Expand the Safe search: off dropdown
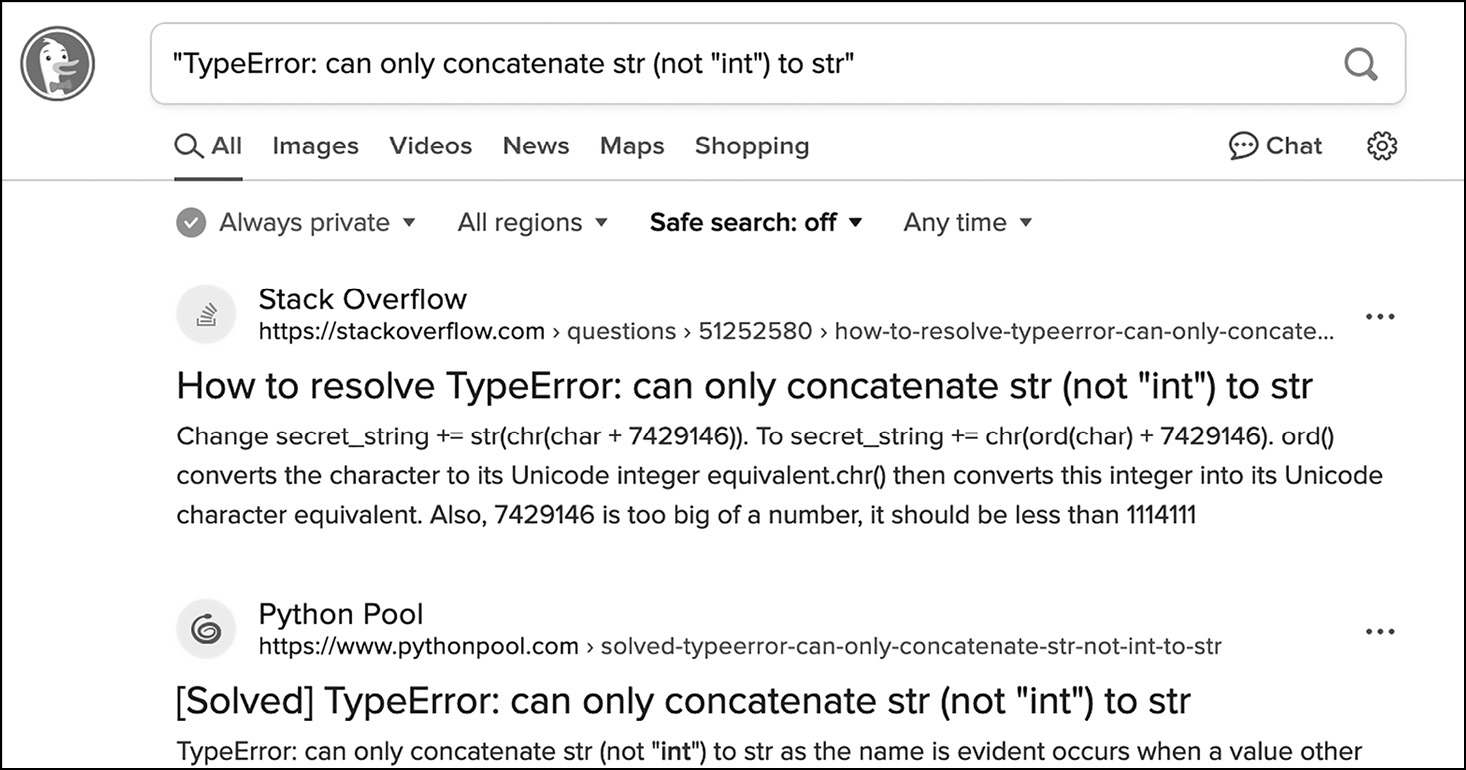Screen dimensions: 1466x770 click(x=755, y=222)
